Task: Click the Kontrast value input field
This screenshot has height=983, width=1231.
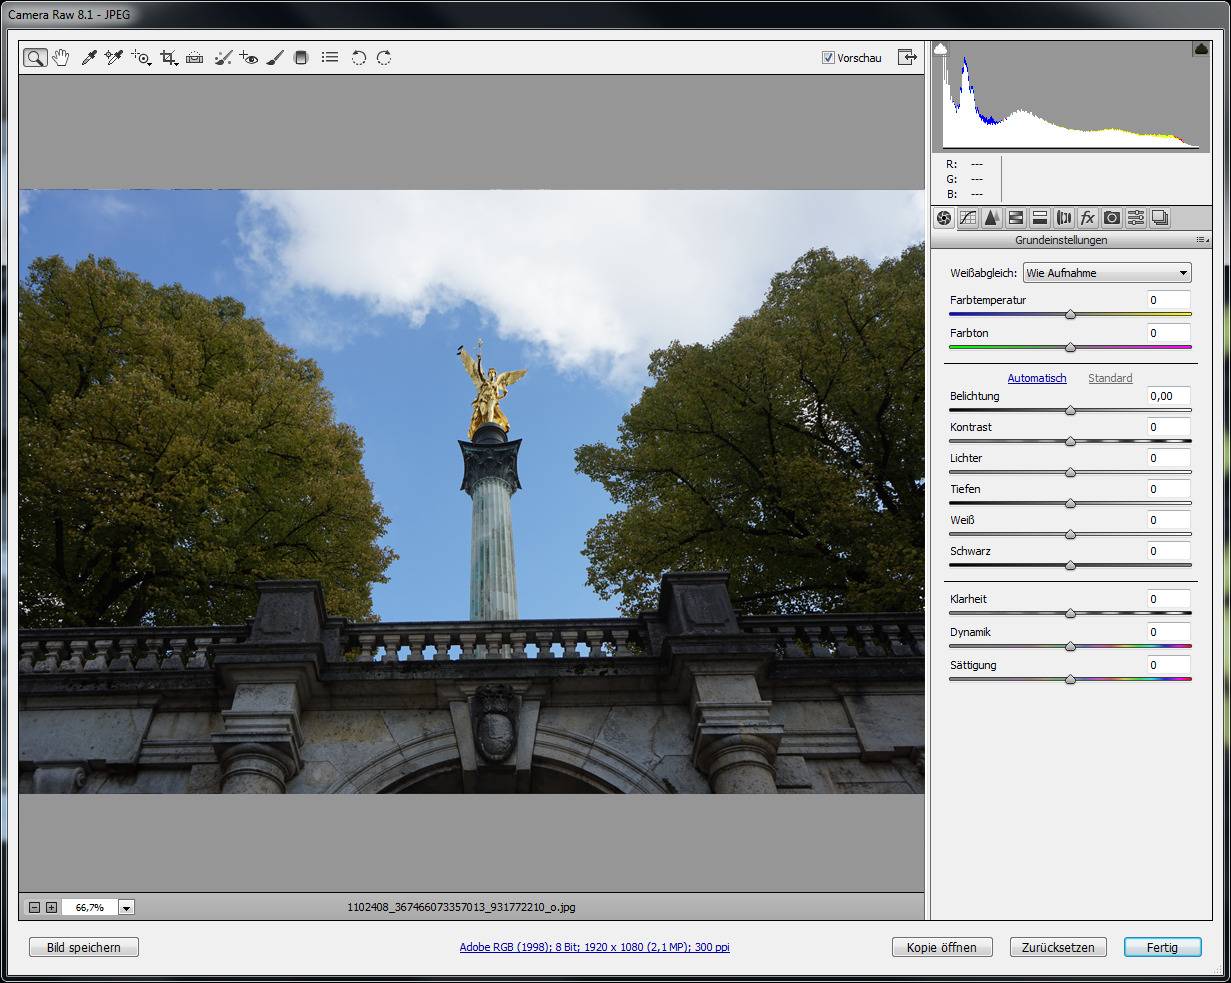Action: pyautogui.click(x=1168, y=427)
